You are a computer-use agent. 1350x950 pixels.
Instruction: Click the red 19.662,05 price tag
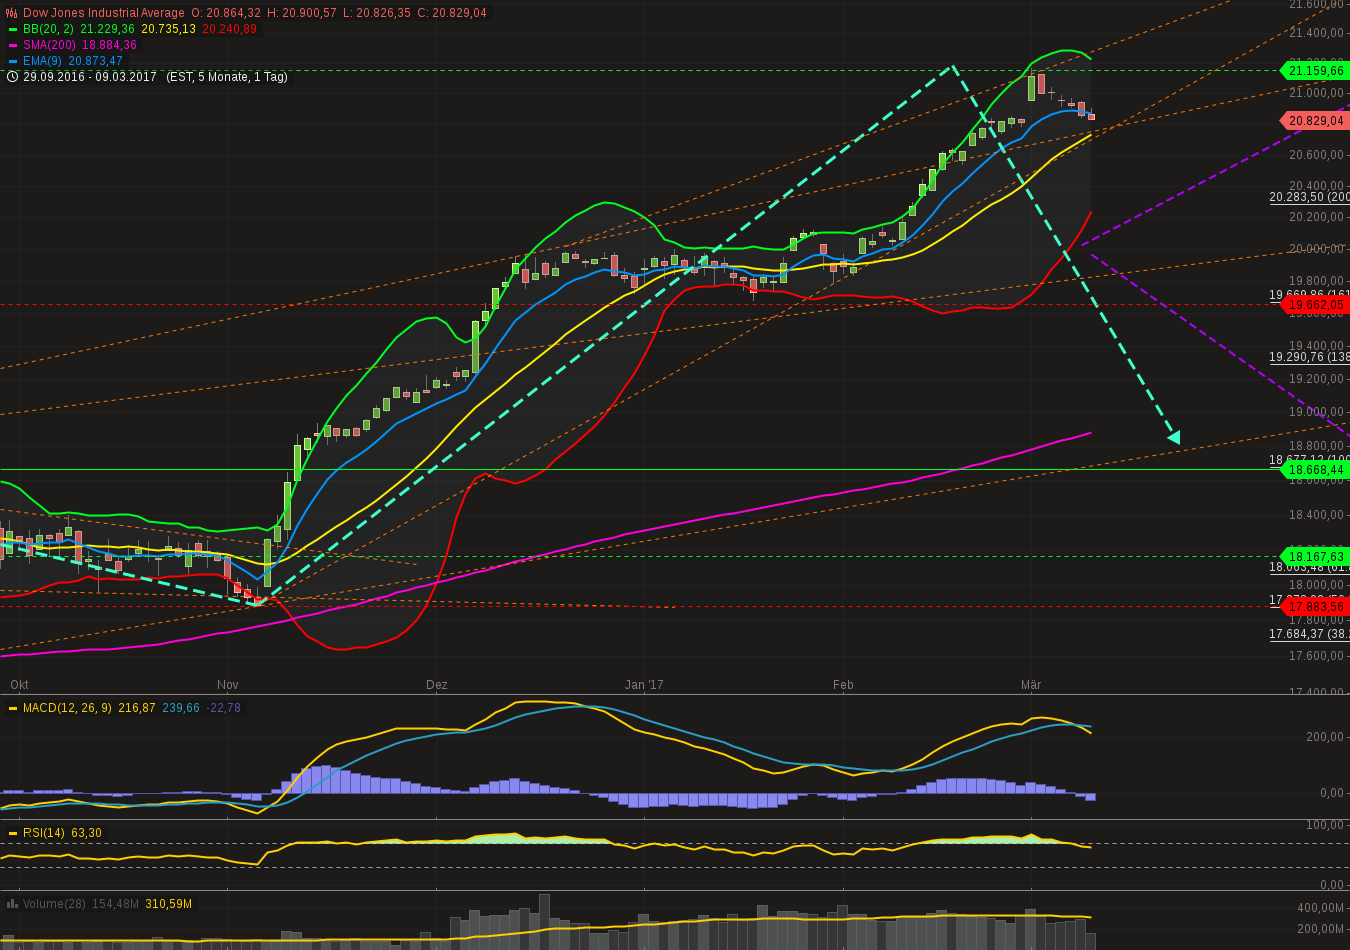tap(1315, 305)
